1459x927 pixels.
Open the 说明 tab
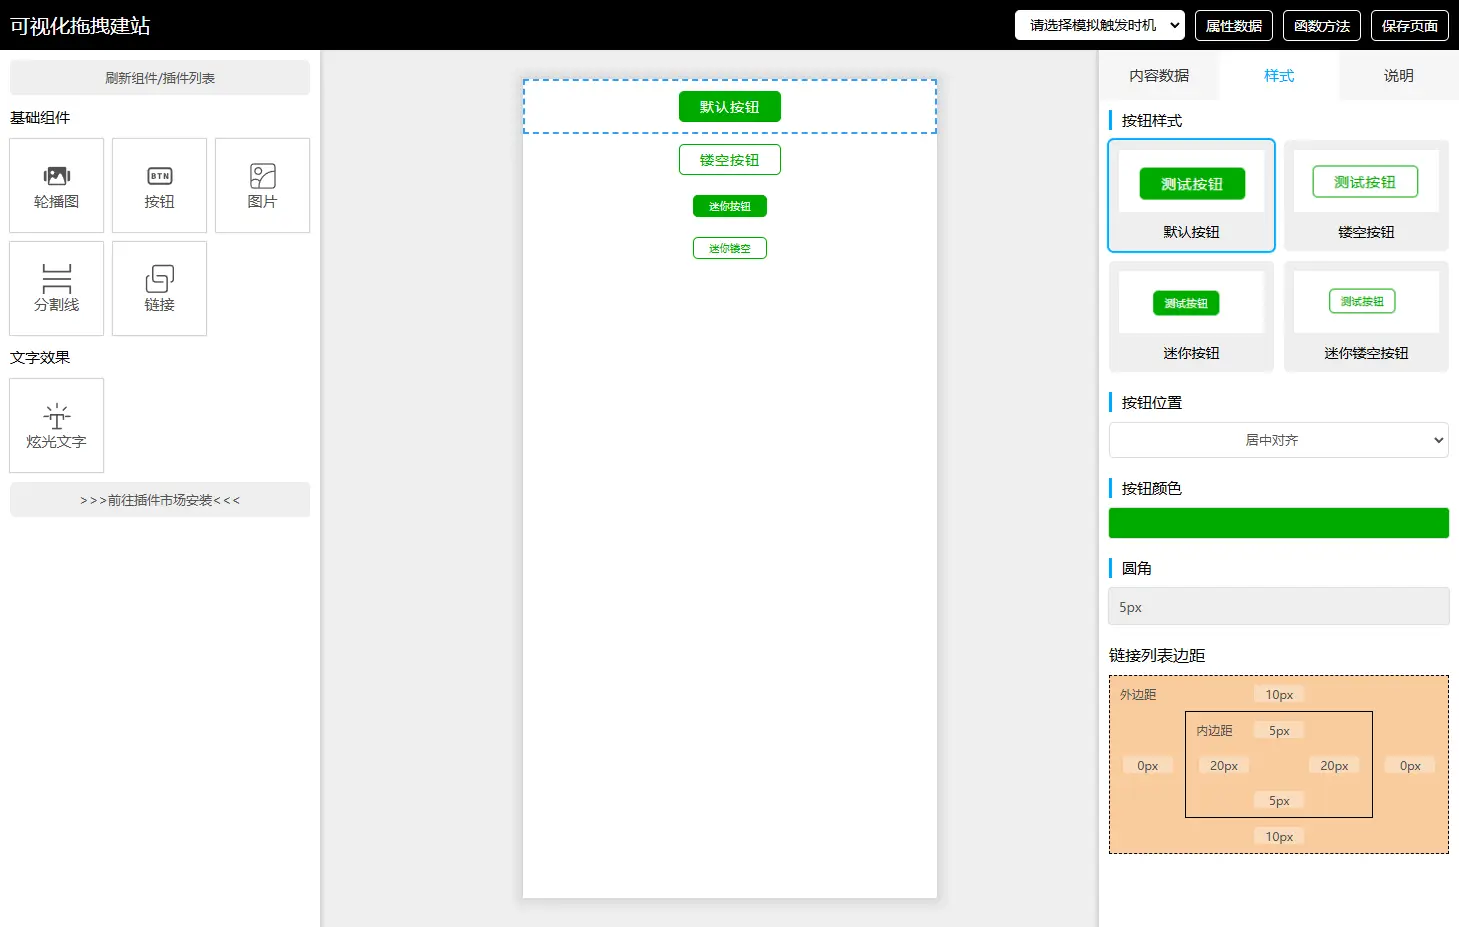click(1398, 76)
